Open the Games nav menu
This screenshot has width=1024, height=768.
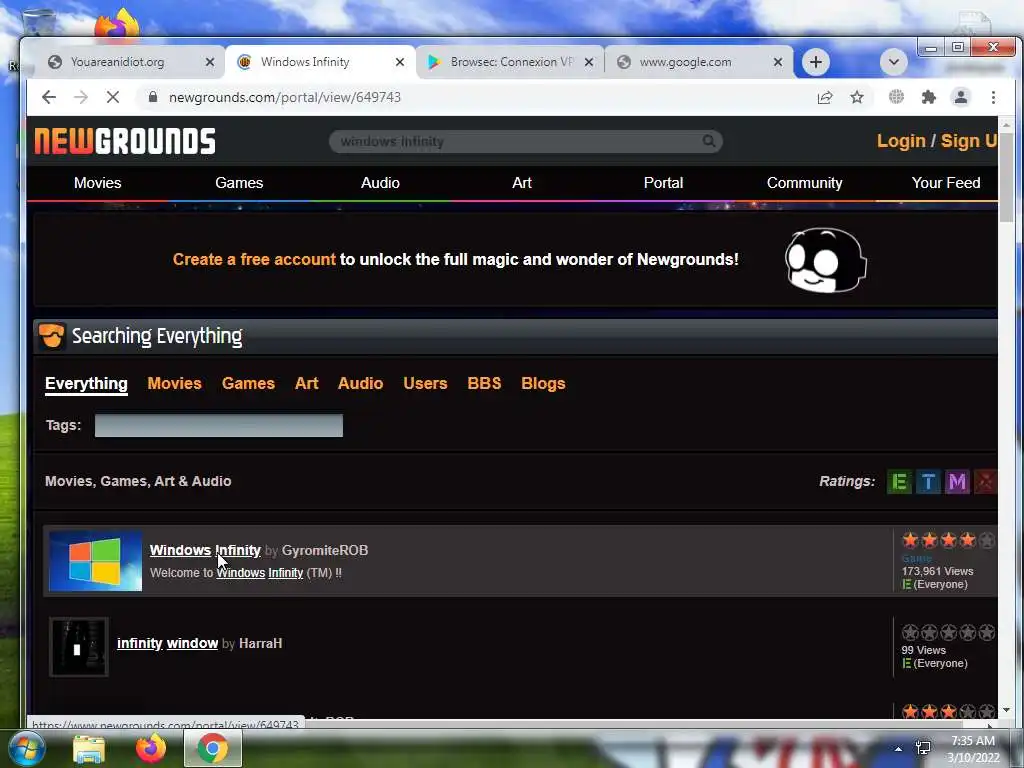pyautogui.click(x=239, y=183)
